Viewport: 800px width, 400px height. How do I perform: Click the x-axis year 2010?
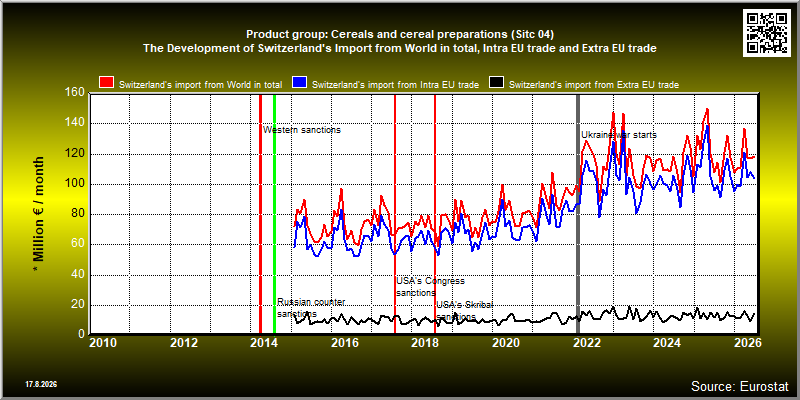pos(104,342)
